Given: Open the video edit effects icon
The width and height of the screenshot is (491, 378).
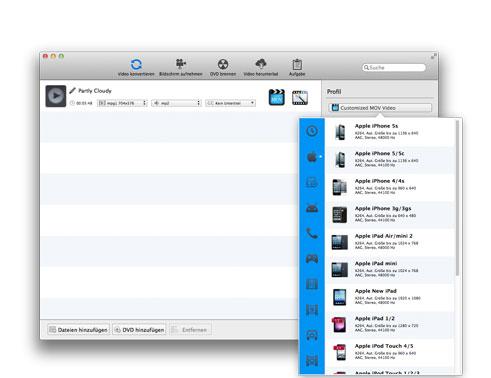Looking at the screenshot, I should pyautogui.click(x=300, y=97).
